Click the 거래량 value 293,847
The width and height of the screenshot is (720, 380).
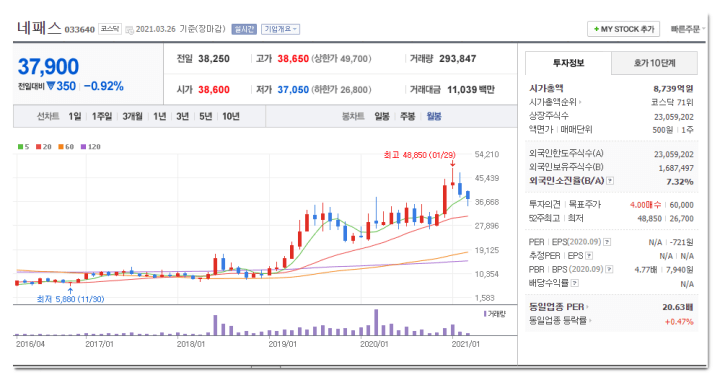pyautogui.click(x=457, y=59)
